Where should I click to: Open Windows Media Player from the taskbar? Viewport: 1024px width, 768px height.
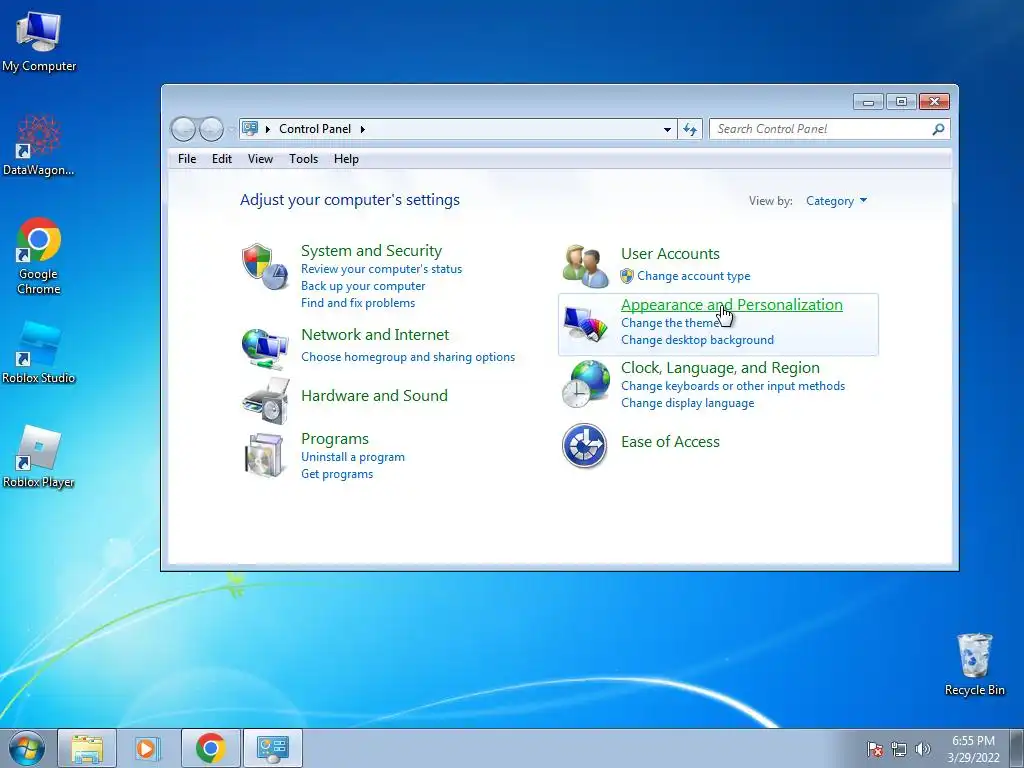click(147, 748)
